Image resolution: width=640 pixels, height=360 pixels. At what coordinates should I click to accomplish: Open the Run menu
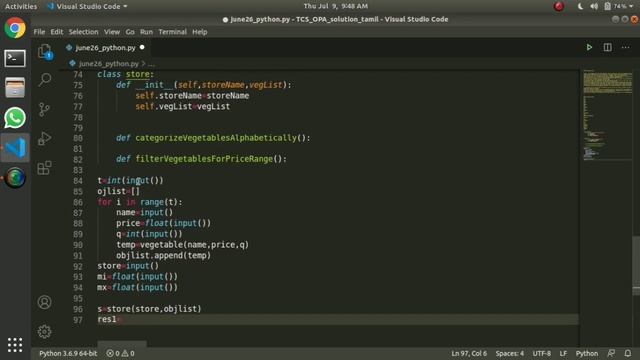click(146, 32)
